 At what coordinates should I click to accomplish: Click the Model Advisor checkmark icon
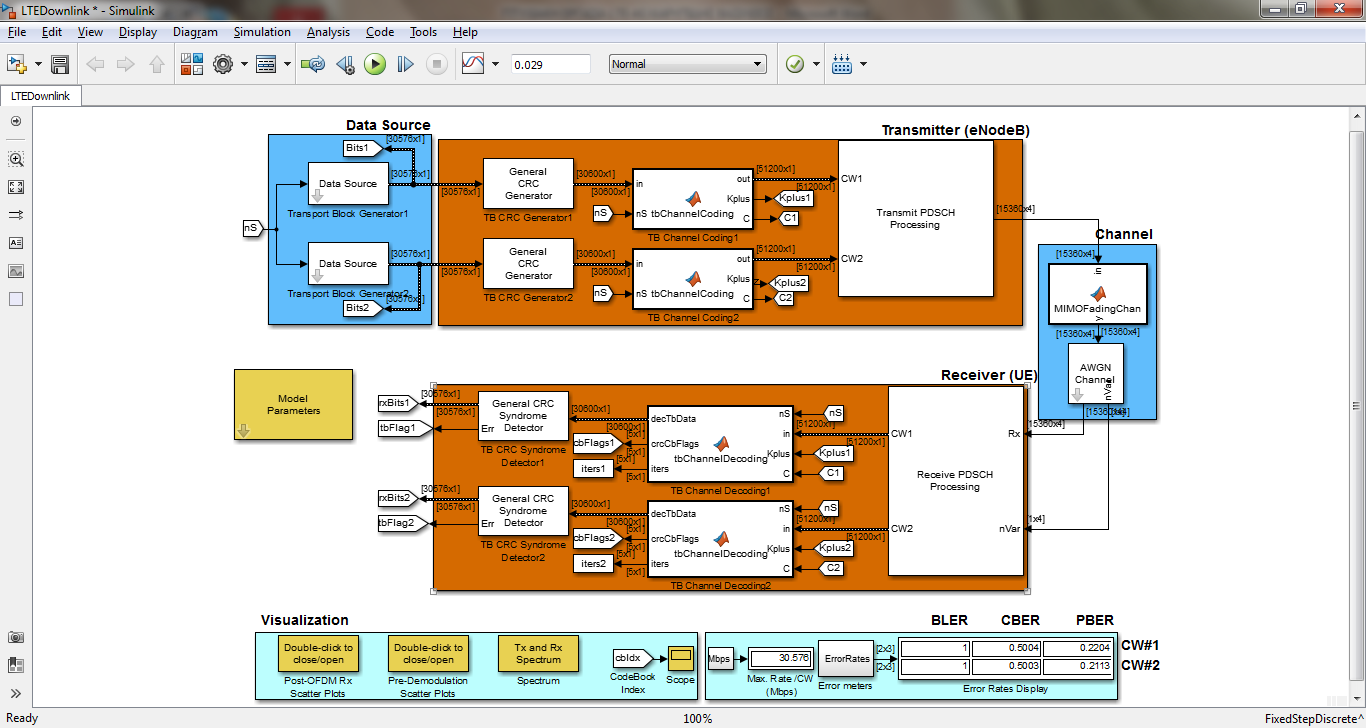(x=795, y=64)
